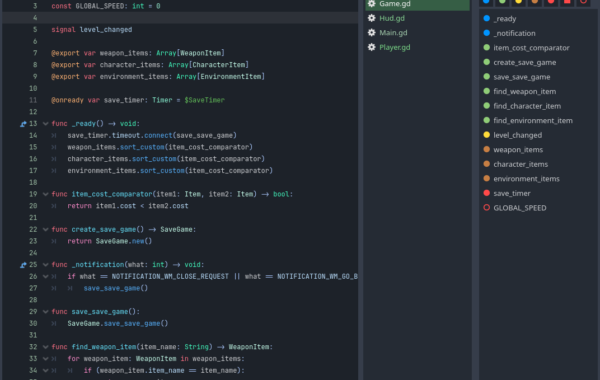Click Array[EnvironmentItem] type on line 9
600x380 pixels.
click(220, 77)
